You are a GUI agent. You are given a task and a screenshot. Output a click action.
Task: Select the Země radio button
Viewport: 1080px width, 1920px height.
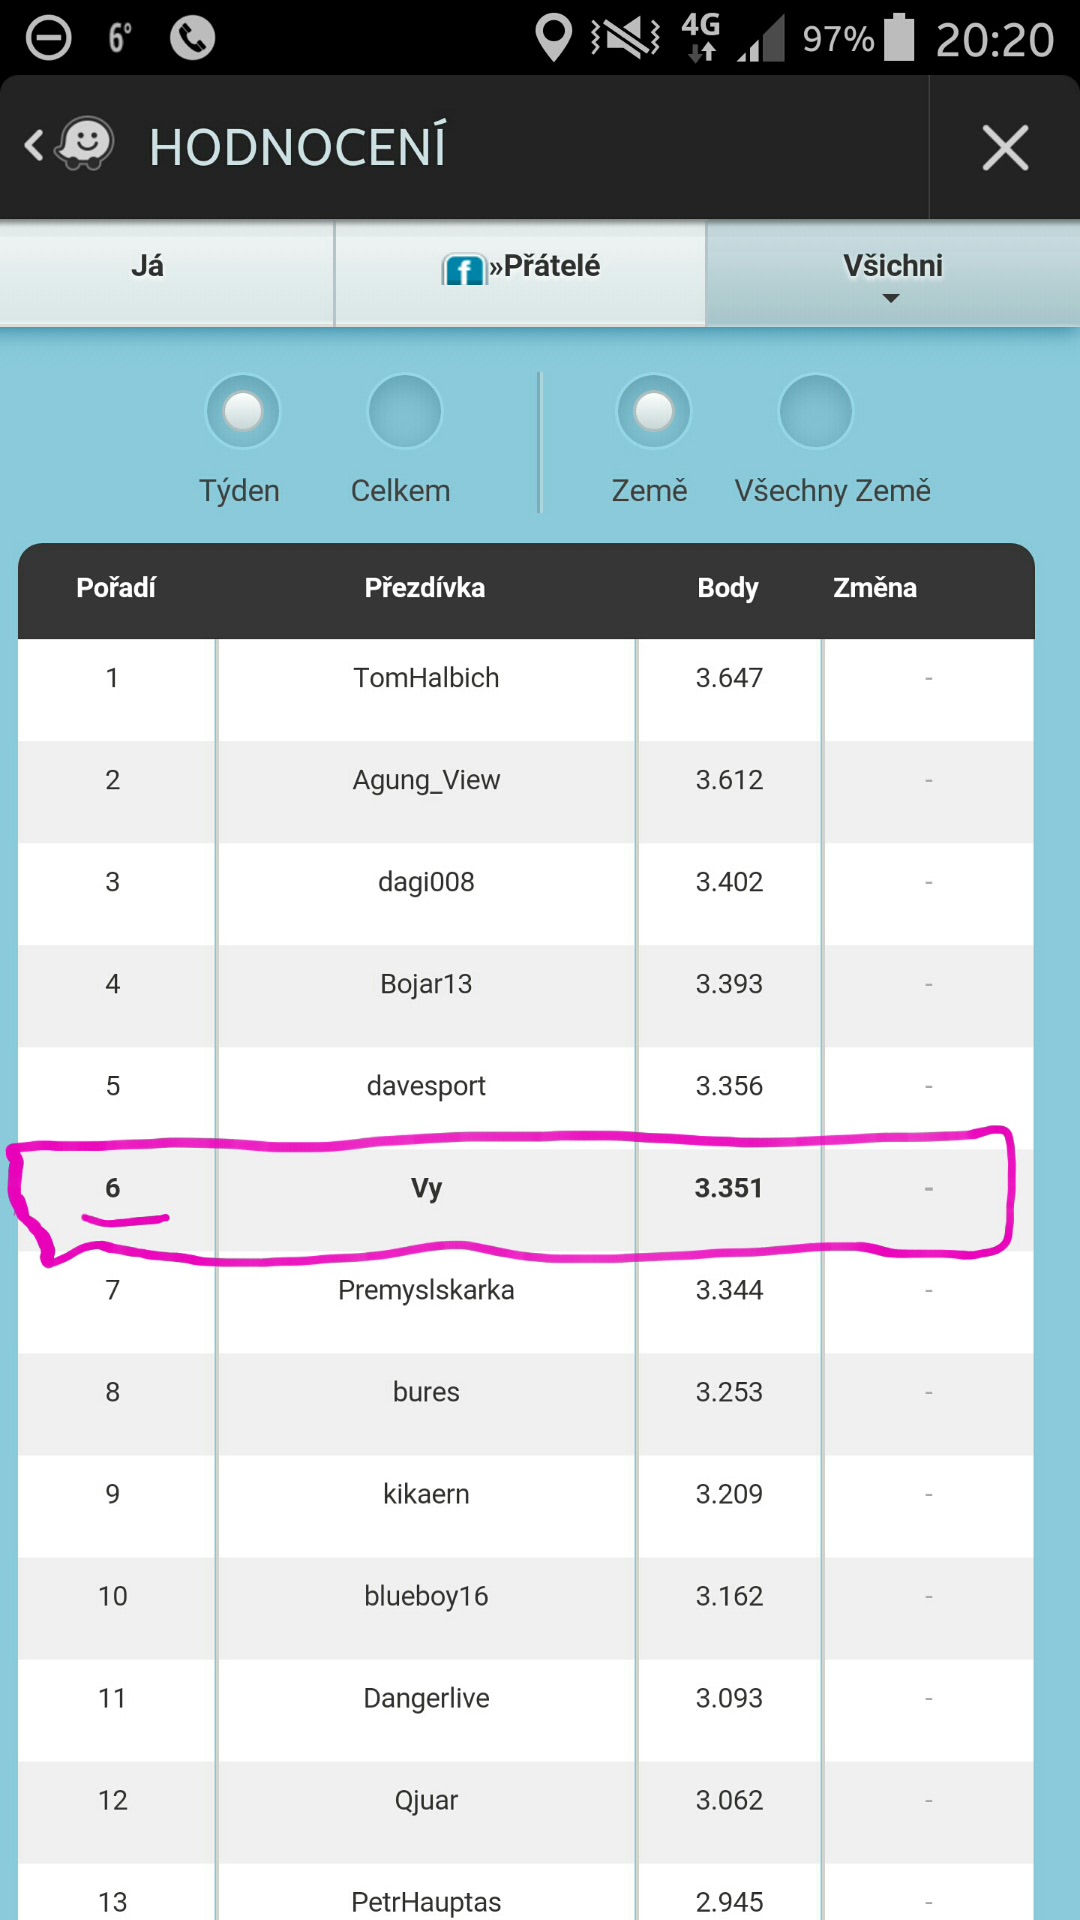653,411
